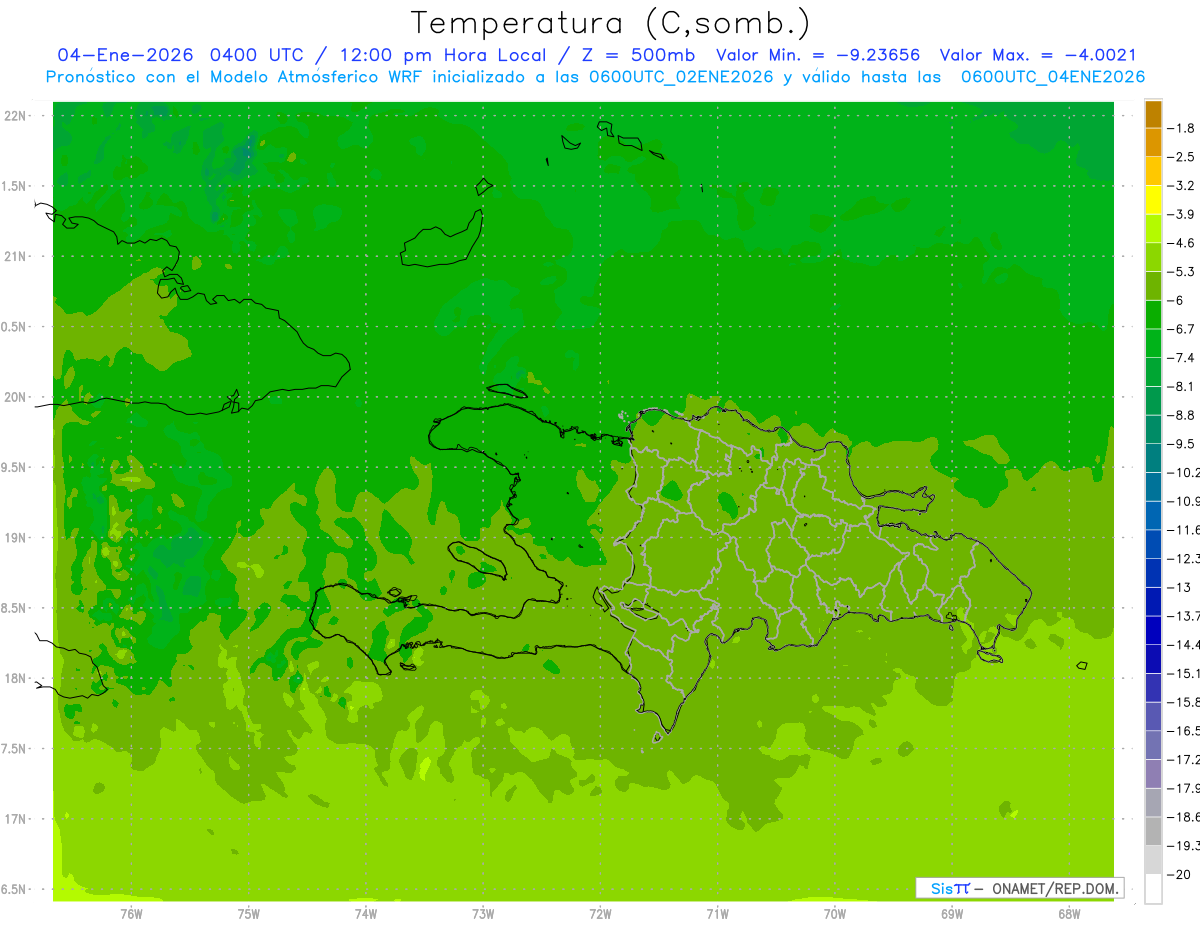The image size is (1200, 927).
Task: Click the '17N' latitude axis label
Action: (16, 819)
